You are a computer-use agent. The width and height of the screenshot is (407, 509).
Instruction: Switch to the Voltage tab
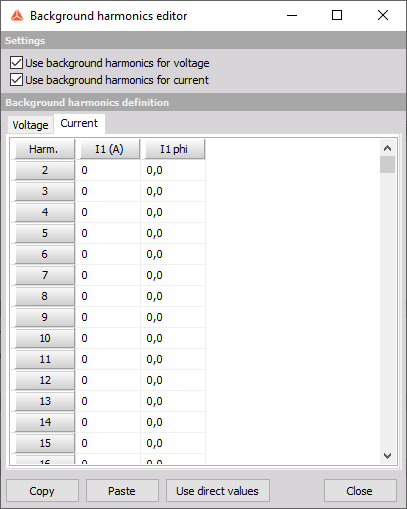click(x=30, y=125)
